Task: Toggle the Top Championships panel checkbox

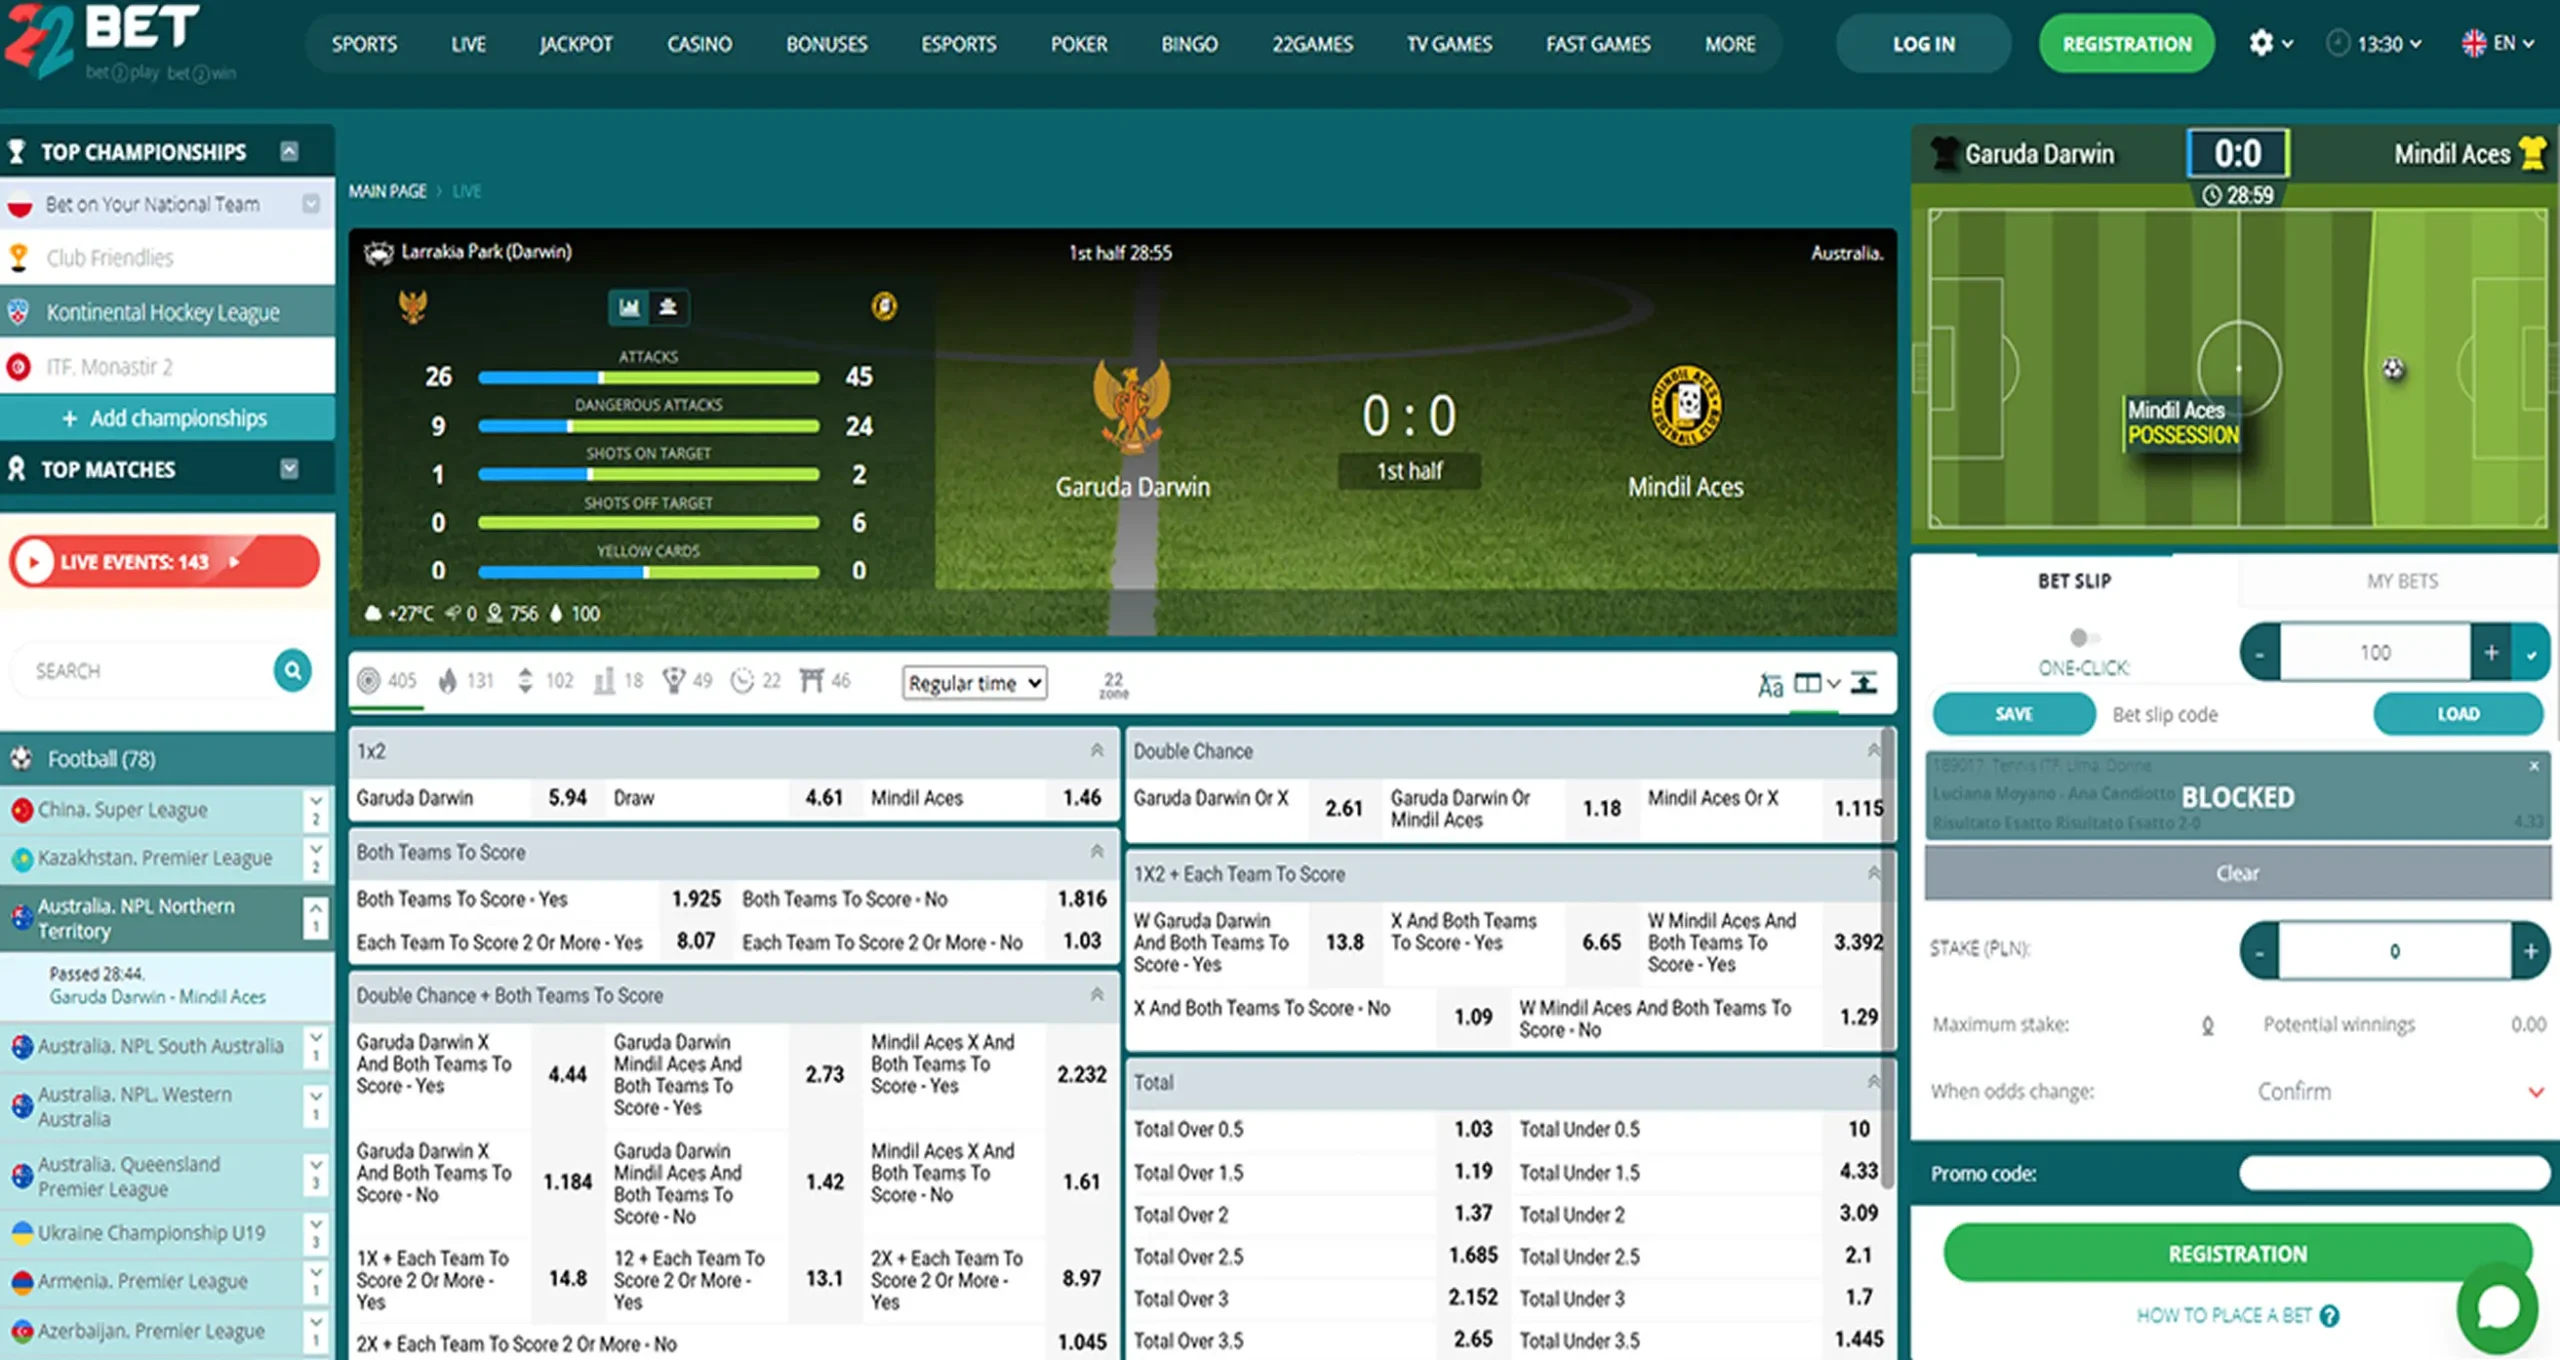Action: coord(289,151)
